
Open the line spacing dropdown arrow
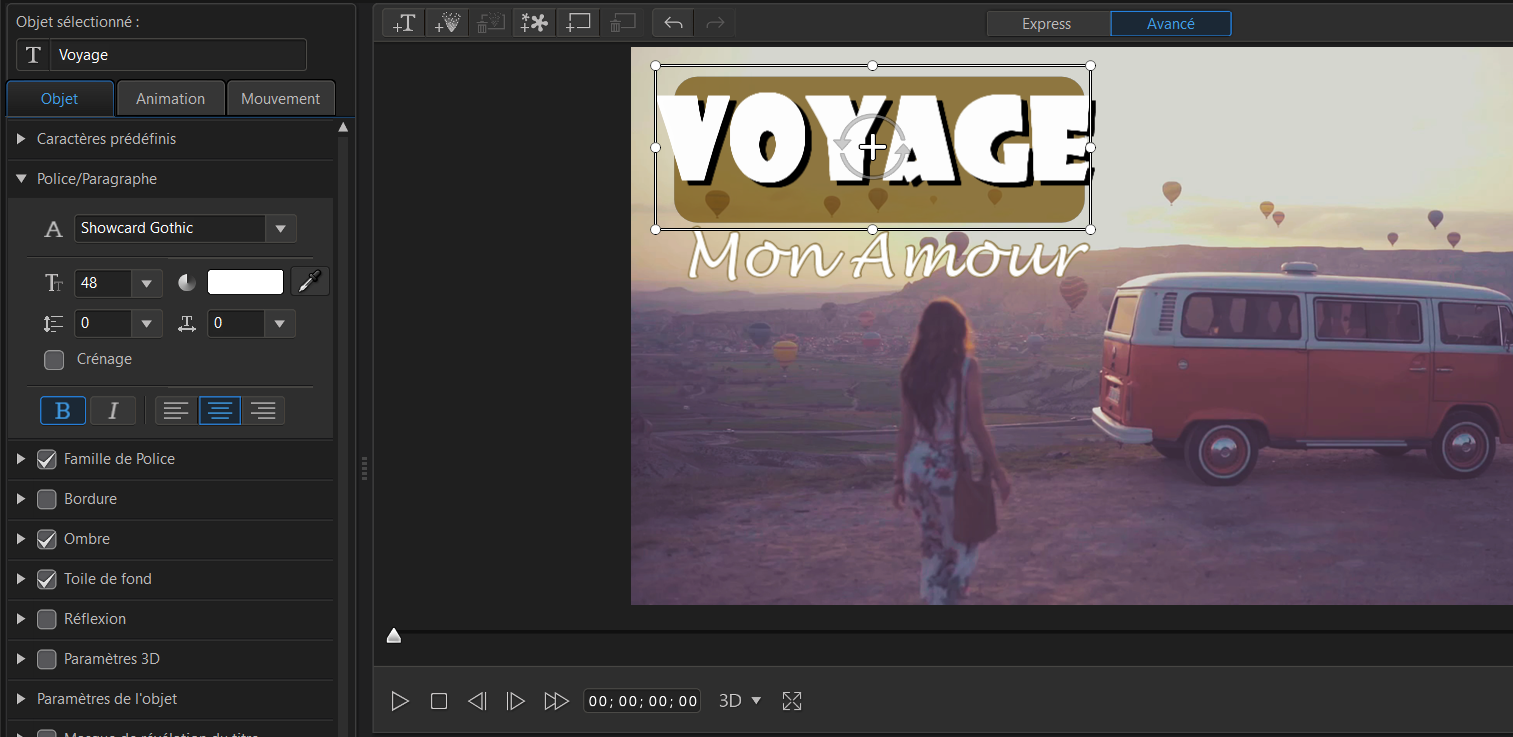click(x=147, y=323)
